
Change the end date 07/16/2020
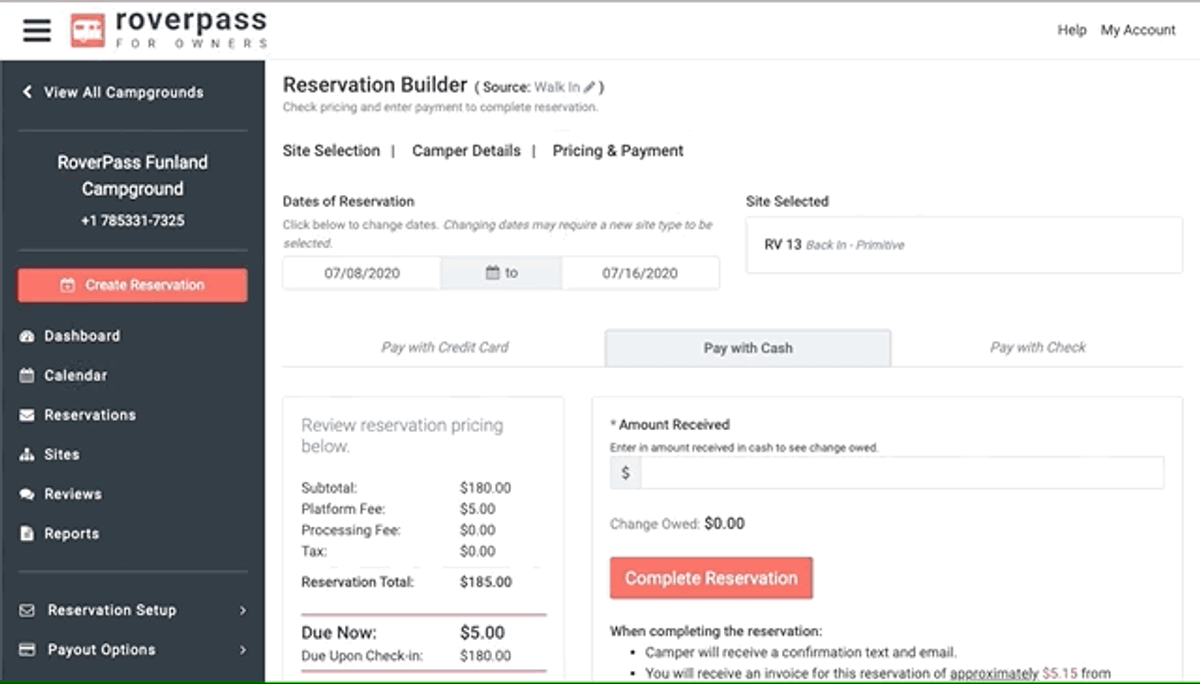click(x=640, y=273)
